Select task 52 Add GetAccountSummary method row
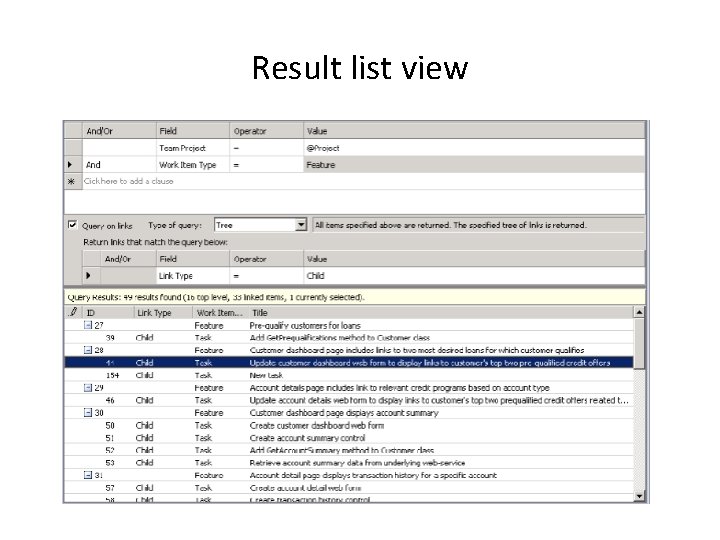 pyautogui.click(x=349, y=450)
